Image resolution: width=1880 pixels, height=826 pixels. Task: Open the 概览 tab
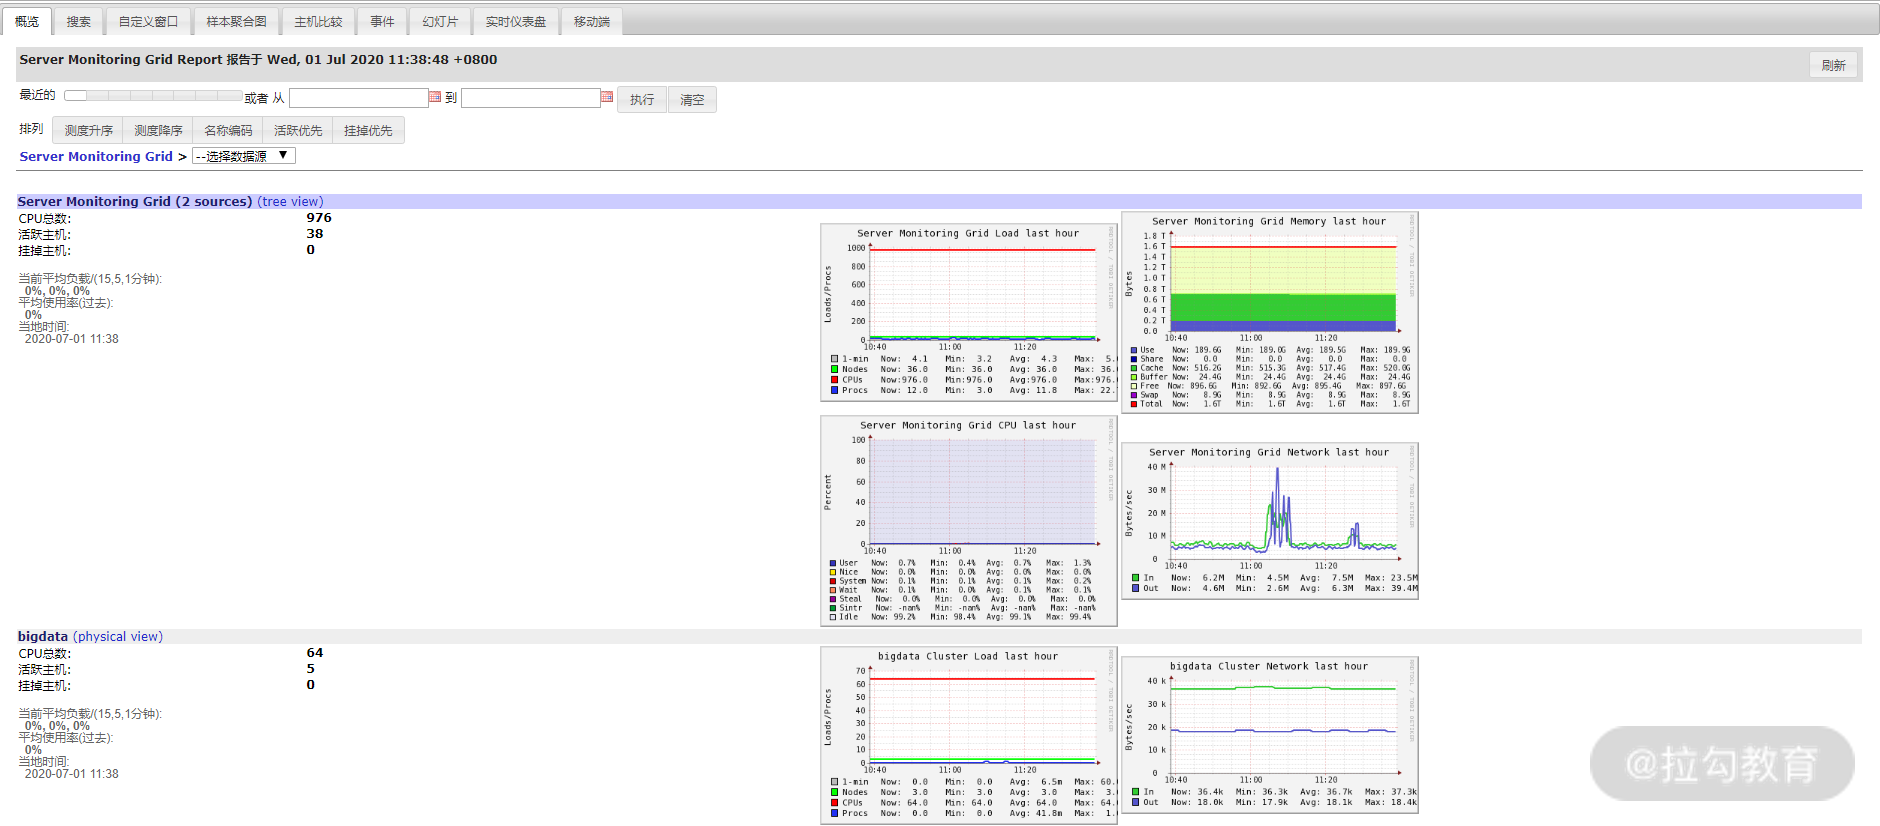coord(27,21)
